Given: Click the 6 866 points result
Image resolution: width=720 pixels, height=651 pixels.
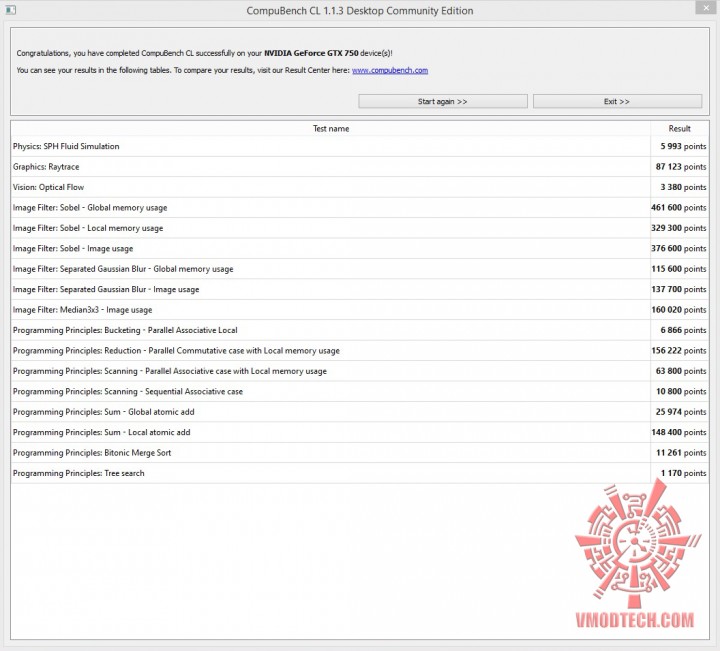Looking at the screenshot, I should coord(683,330).
